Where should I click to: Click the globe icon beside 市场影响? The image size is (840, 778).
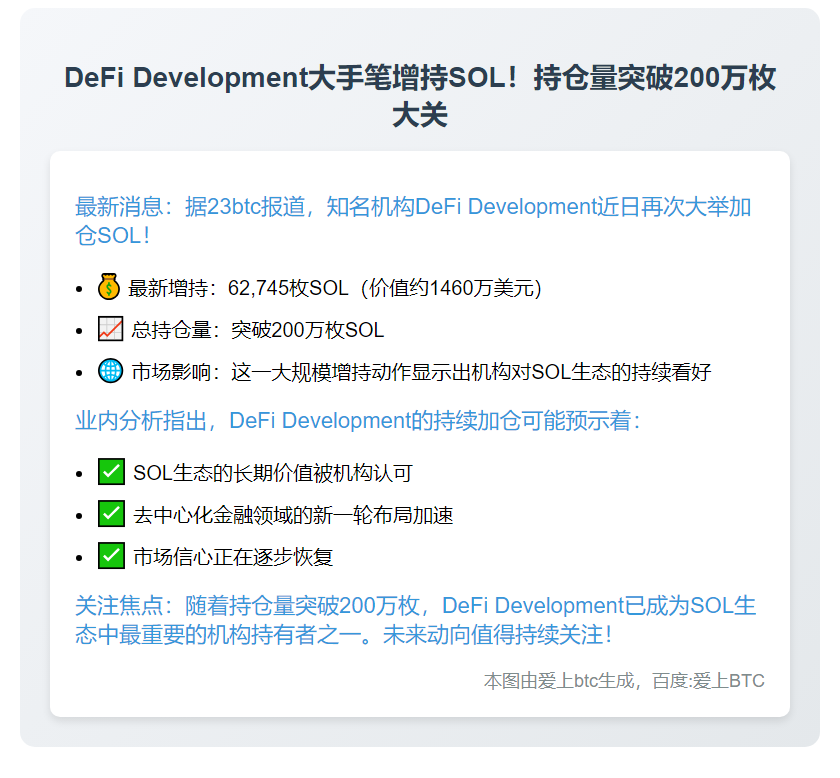point(108,371)
